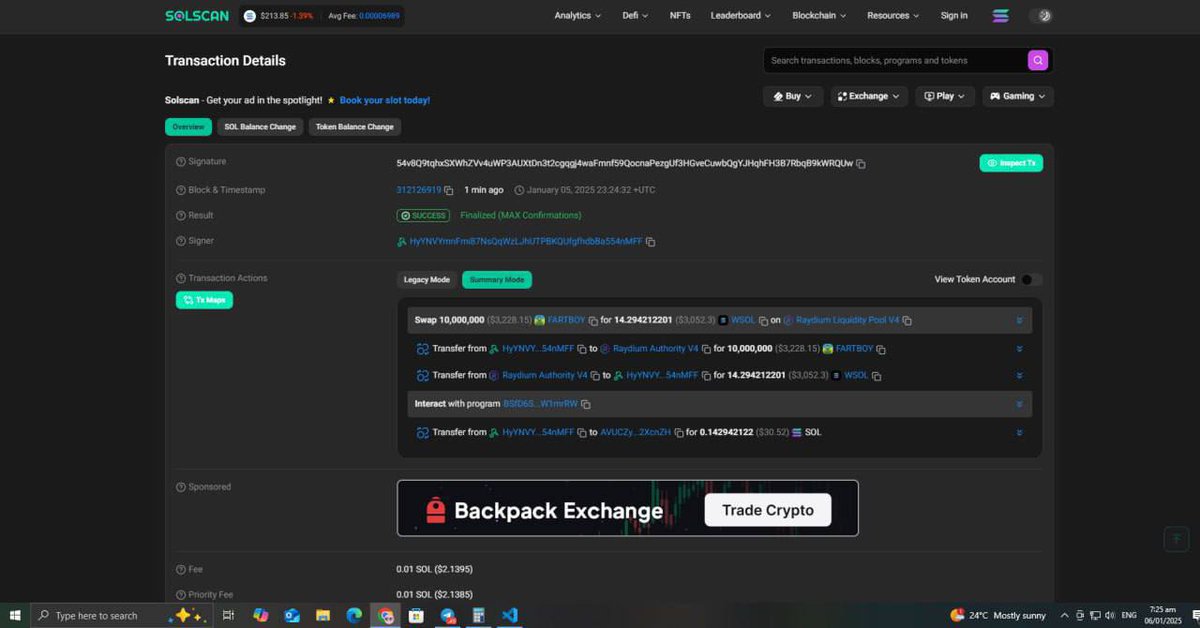Screen dimensions: 1200x628
Task: Open block 312126919 link
Action: coord(419,190)
